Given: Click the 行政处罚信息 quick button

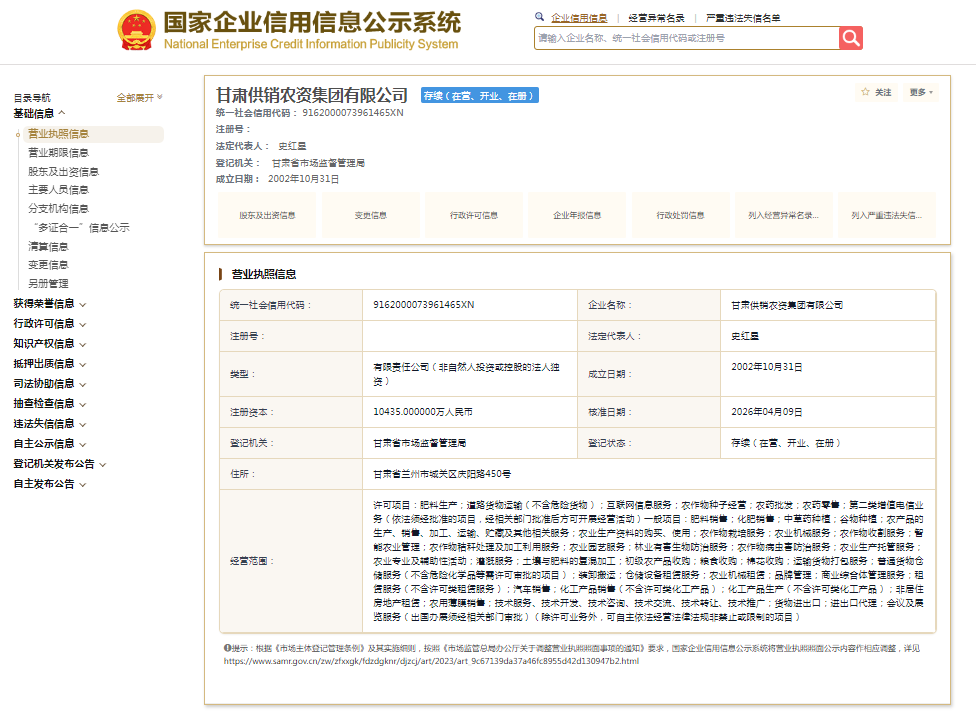Looking at the screenshot, I should (680, 215).
